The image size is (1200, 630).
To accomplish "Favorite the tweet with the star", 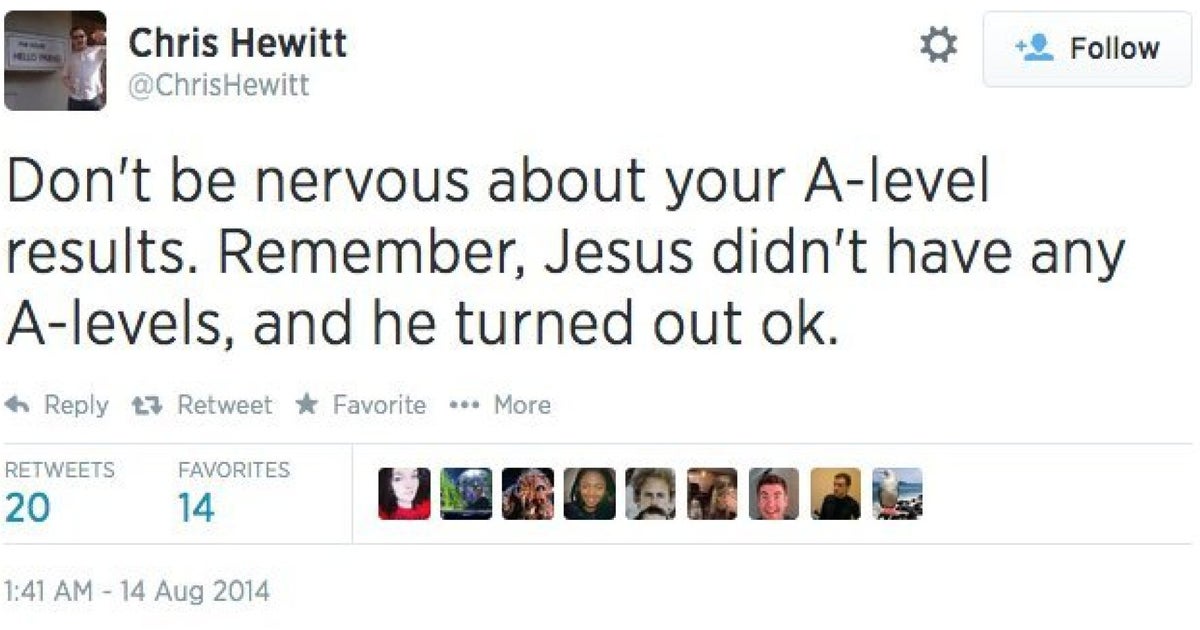I will pyautogui.click(x=361, y=405).
